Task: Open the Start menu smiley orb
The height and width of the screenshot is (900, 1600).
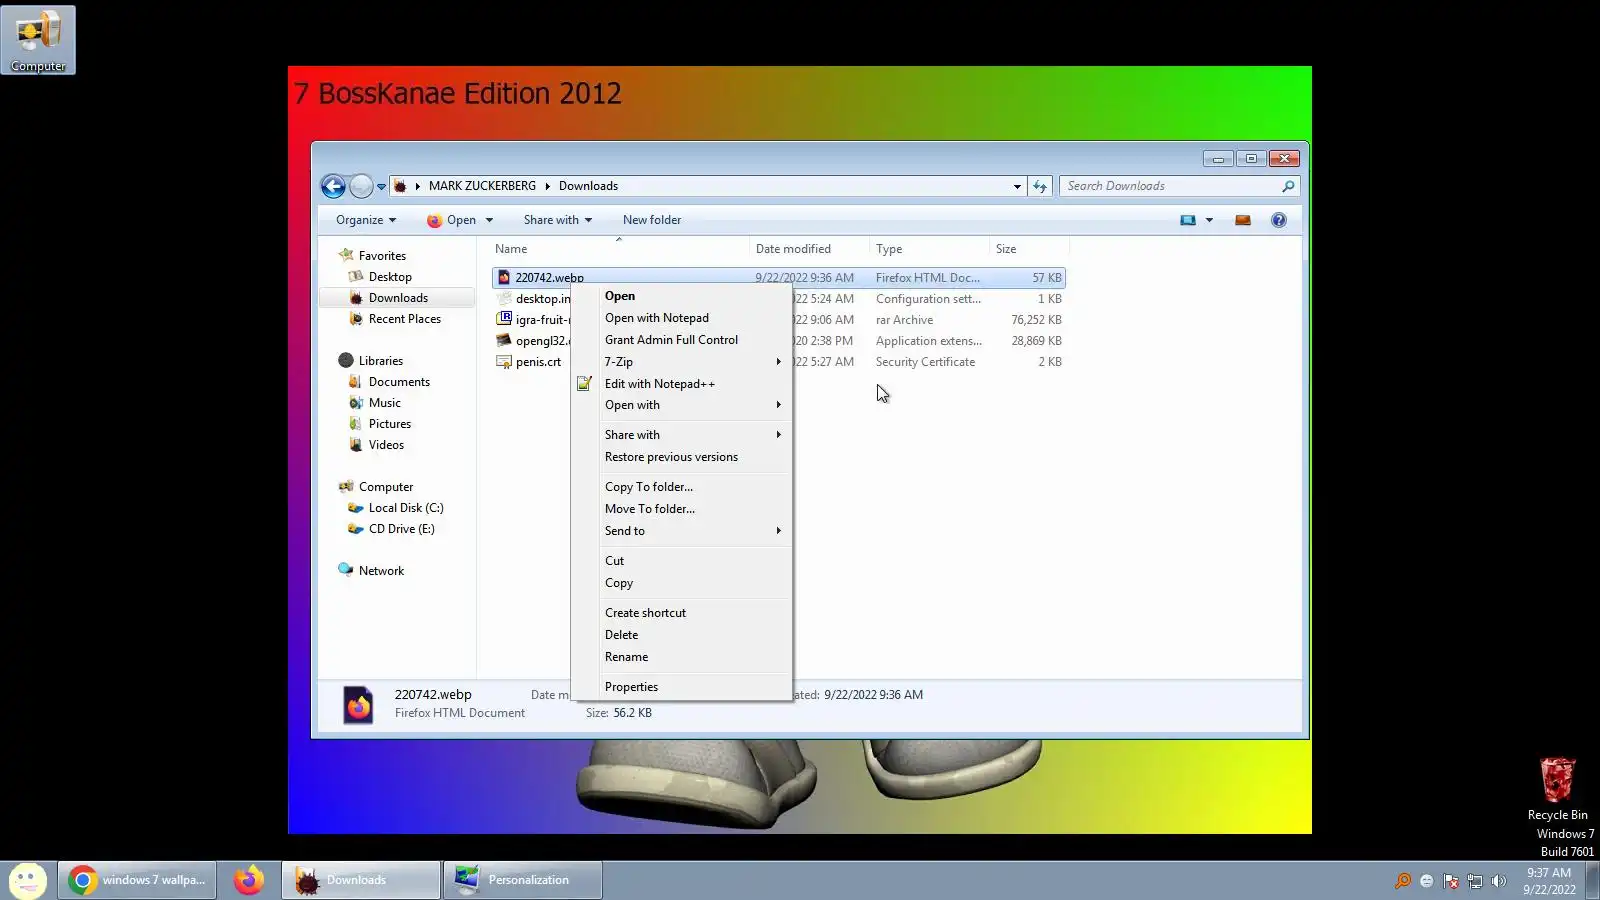Action: point(27,880)
